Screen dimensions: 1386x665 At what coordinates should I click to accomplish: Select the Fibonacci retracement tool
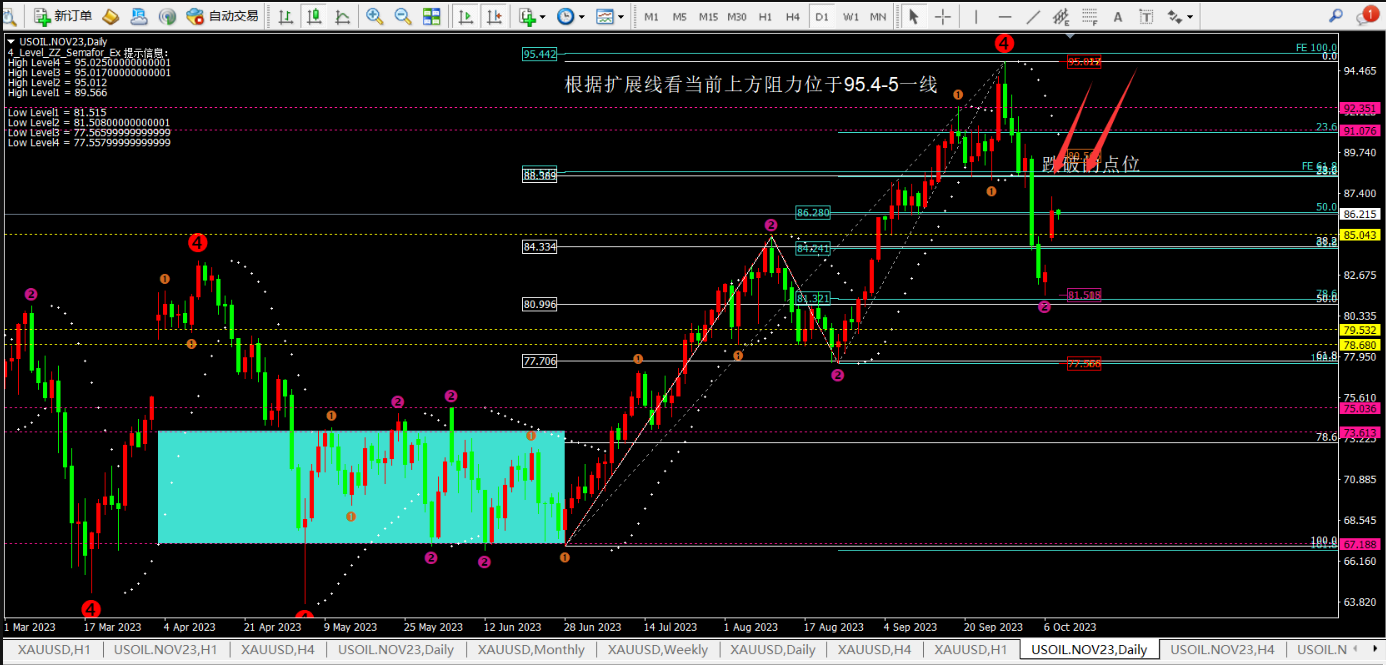coord(1091,16)
